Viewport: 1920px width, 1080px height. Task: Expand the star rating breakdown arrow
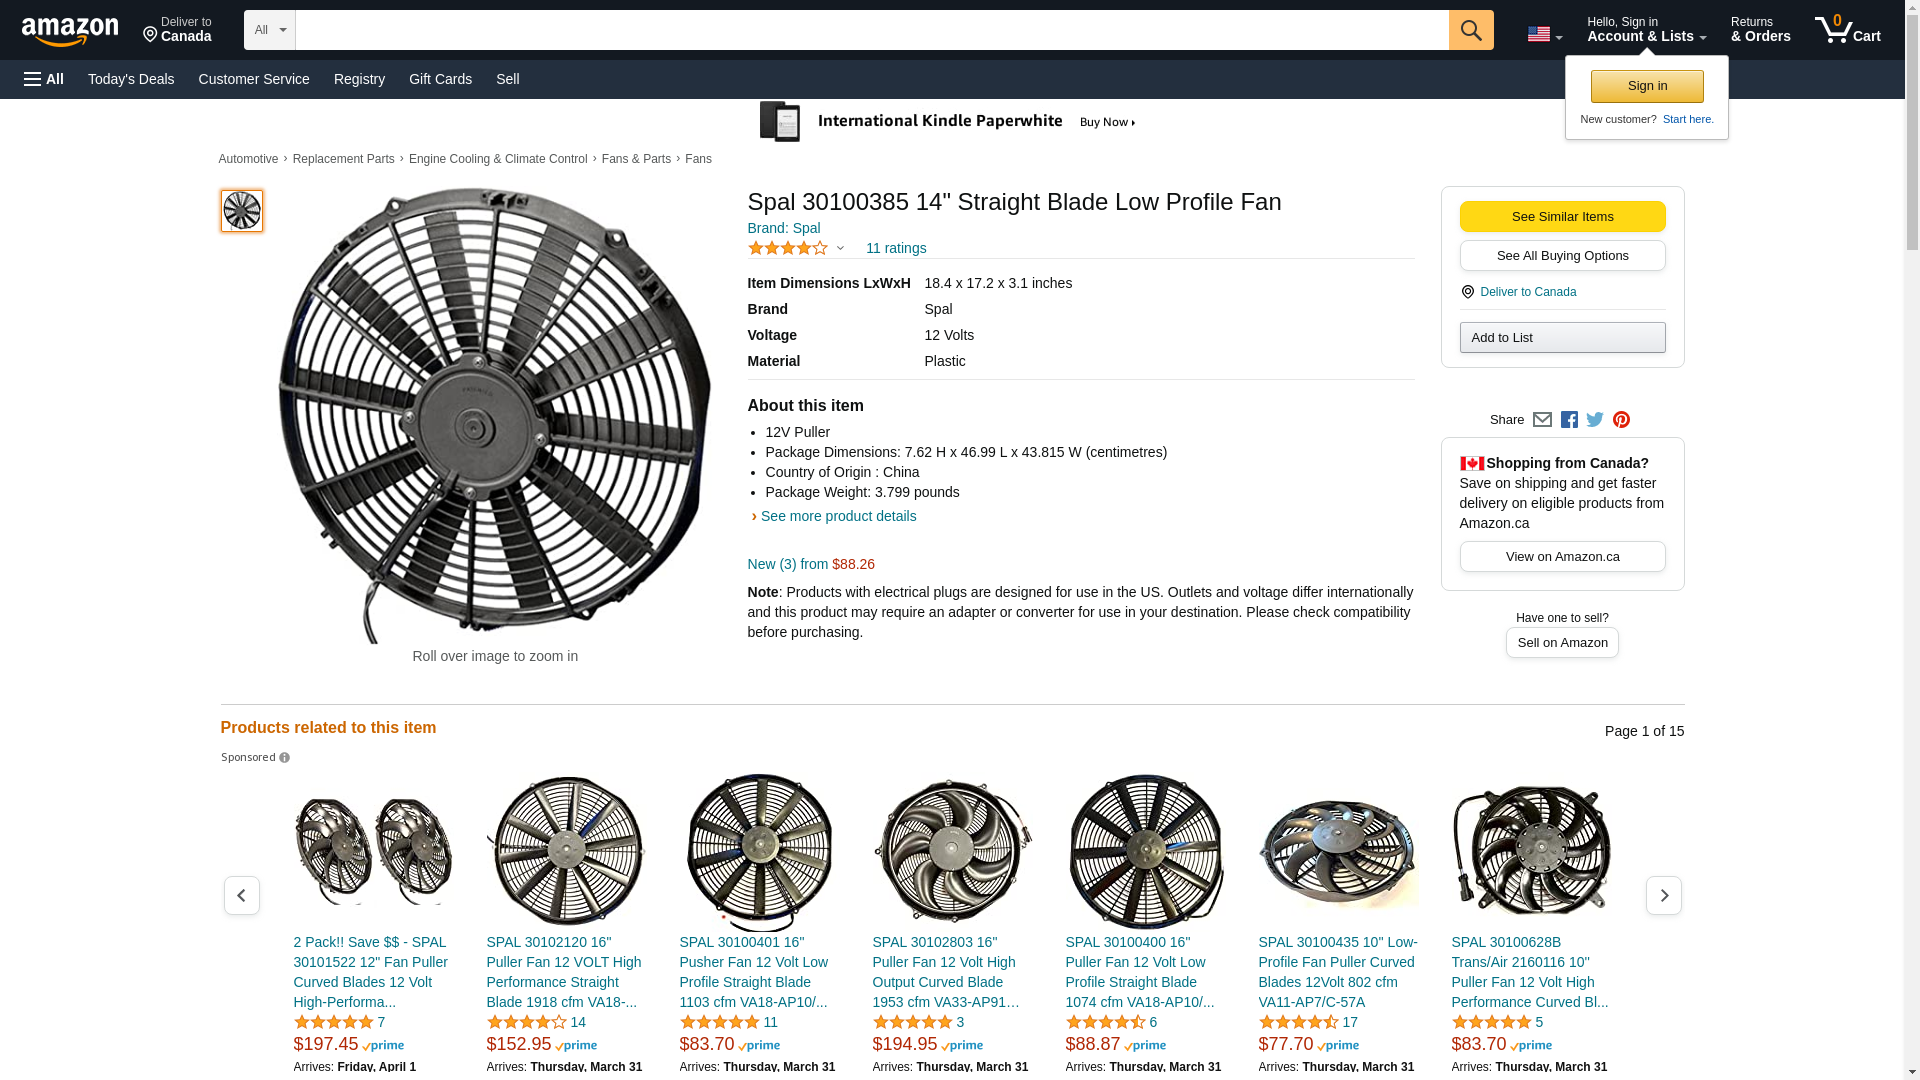[x=840, y=248]
